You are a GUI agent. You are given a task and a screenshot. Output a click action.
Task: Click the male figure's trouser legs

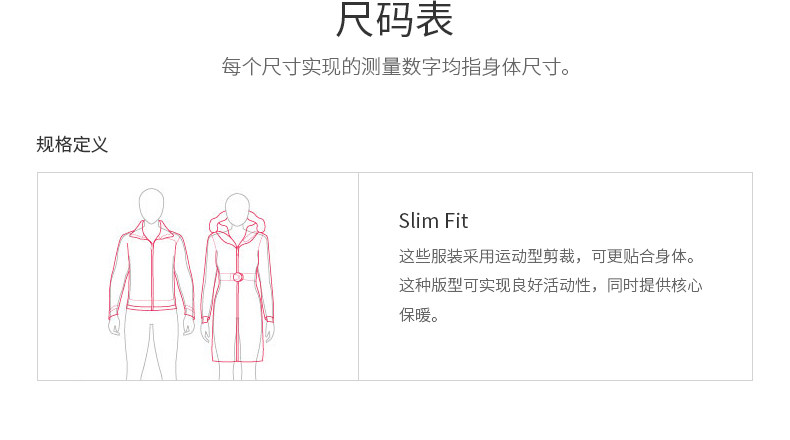152,345
